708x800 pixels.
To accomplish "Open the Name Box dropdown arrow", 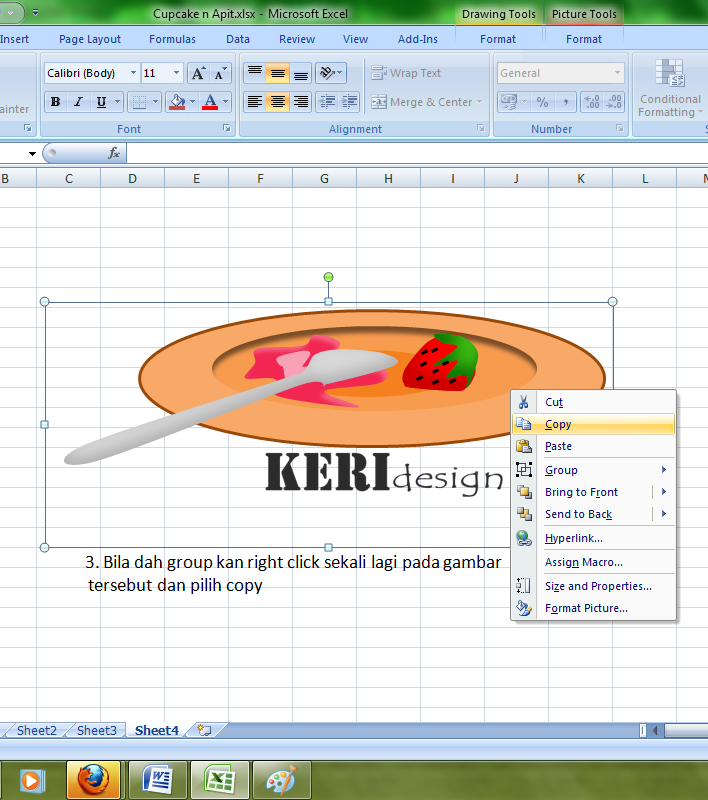I will click(32, 153).
